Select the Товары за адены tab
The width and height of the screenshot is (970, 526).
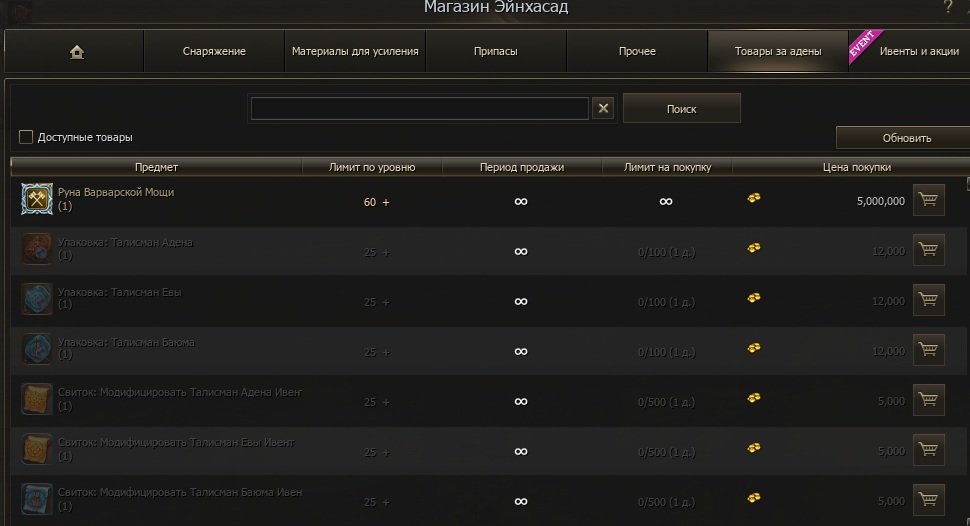(778, 51)
